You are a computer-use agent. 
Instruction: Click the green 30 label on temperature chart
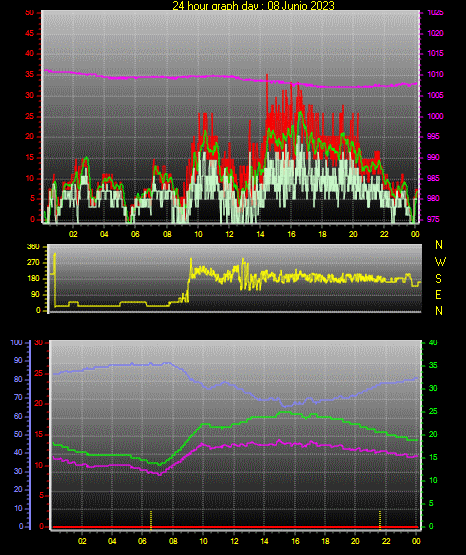click(x=433, y=388)
